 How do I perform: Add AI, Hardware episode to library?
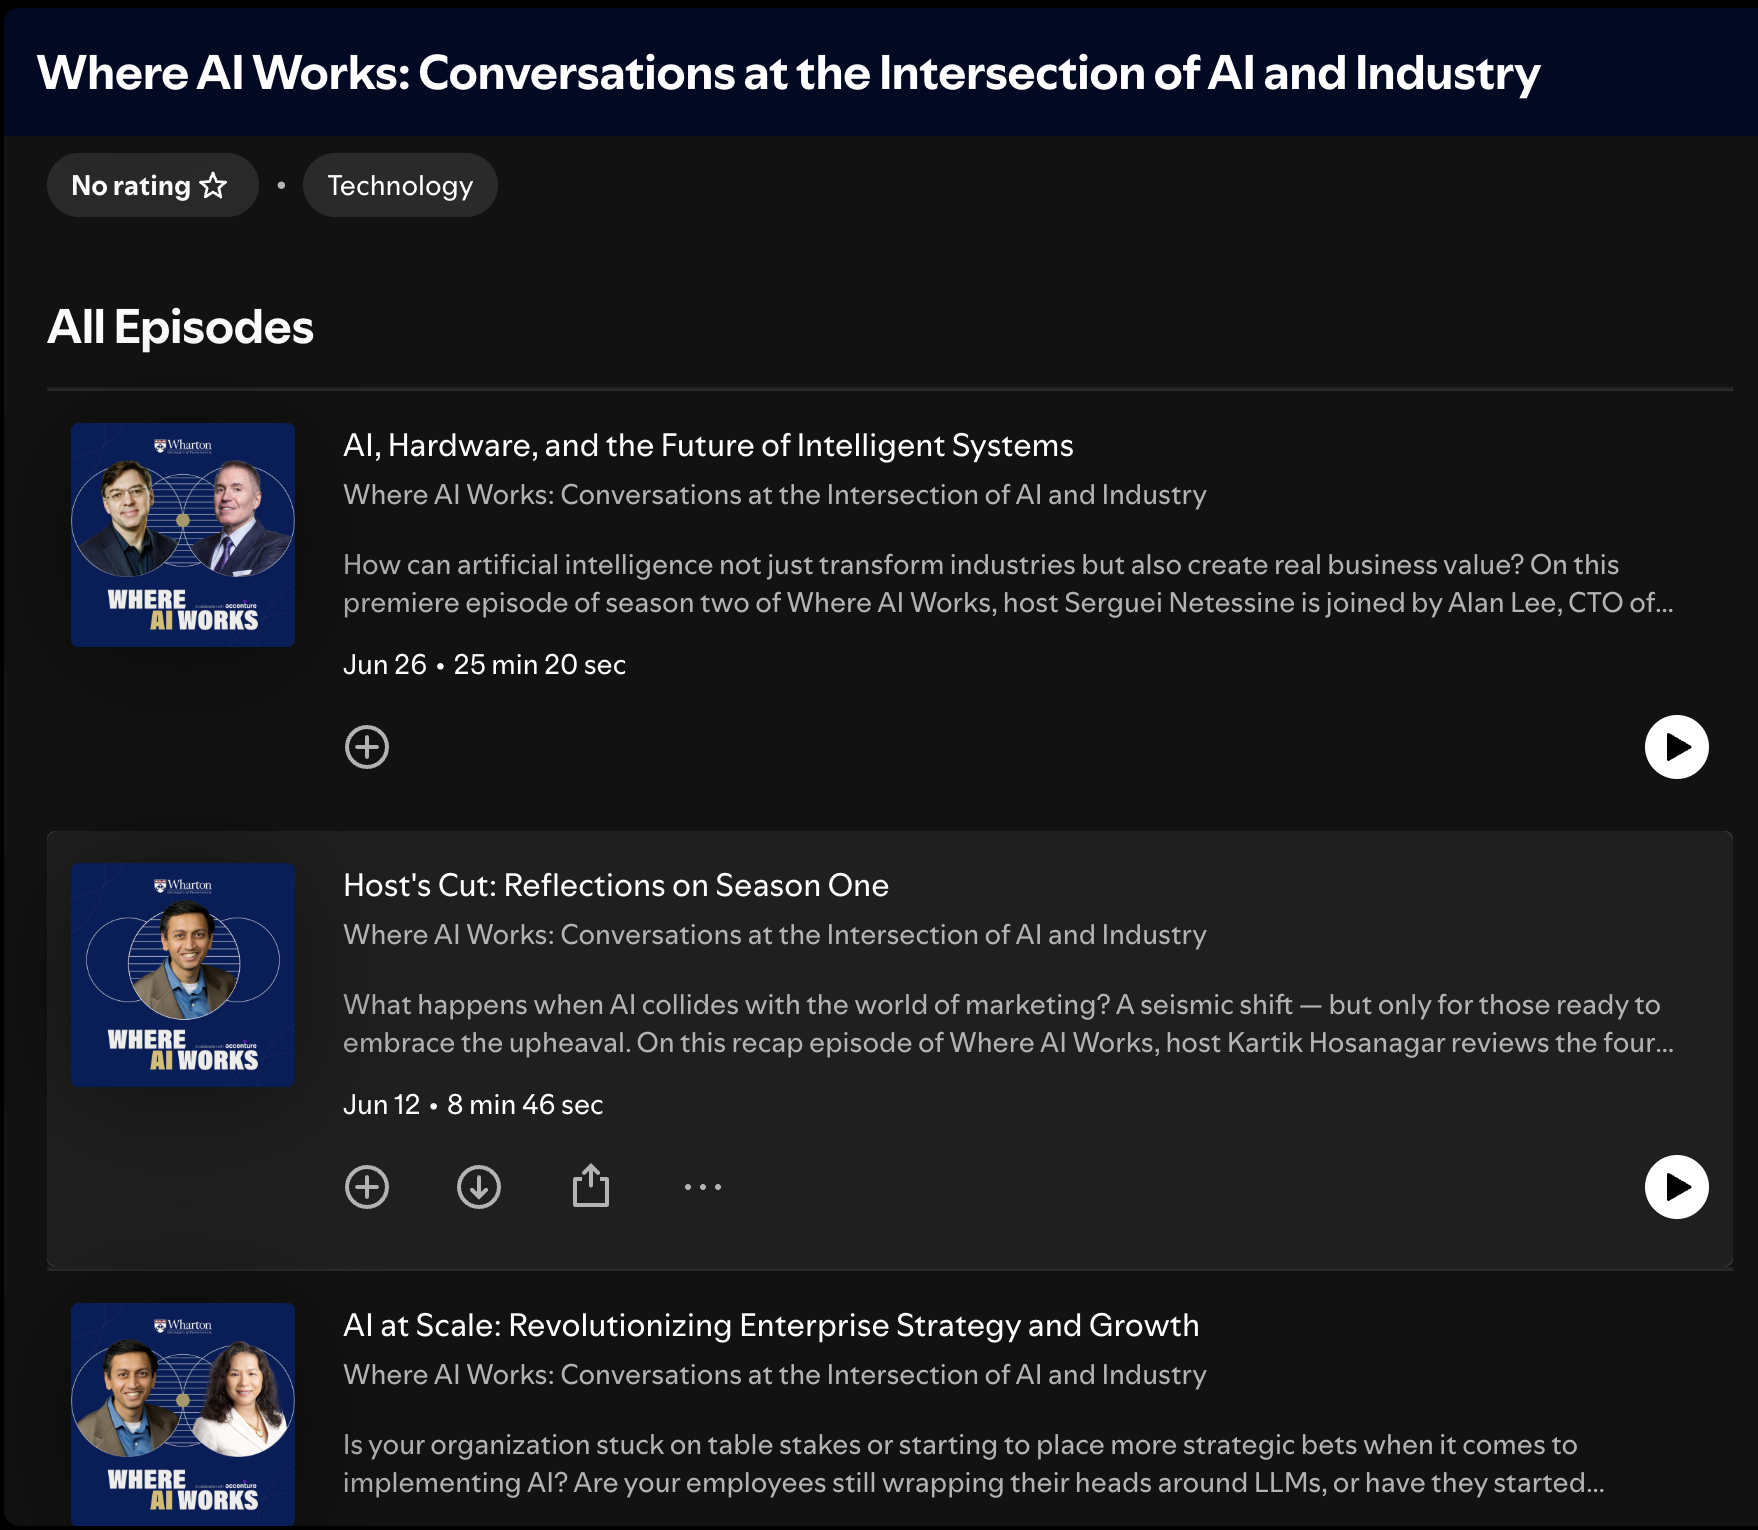(x=367, y=747)
